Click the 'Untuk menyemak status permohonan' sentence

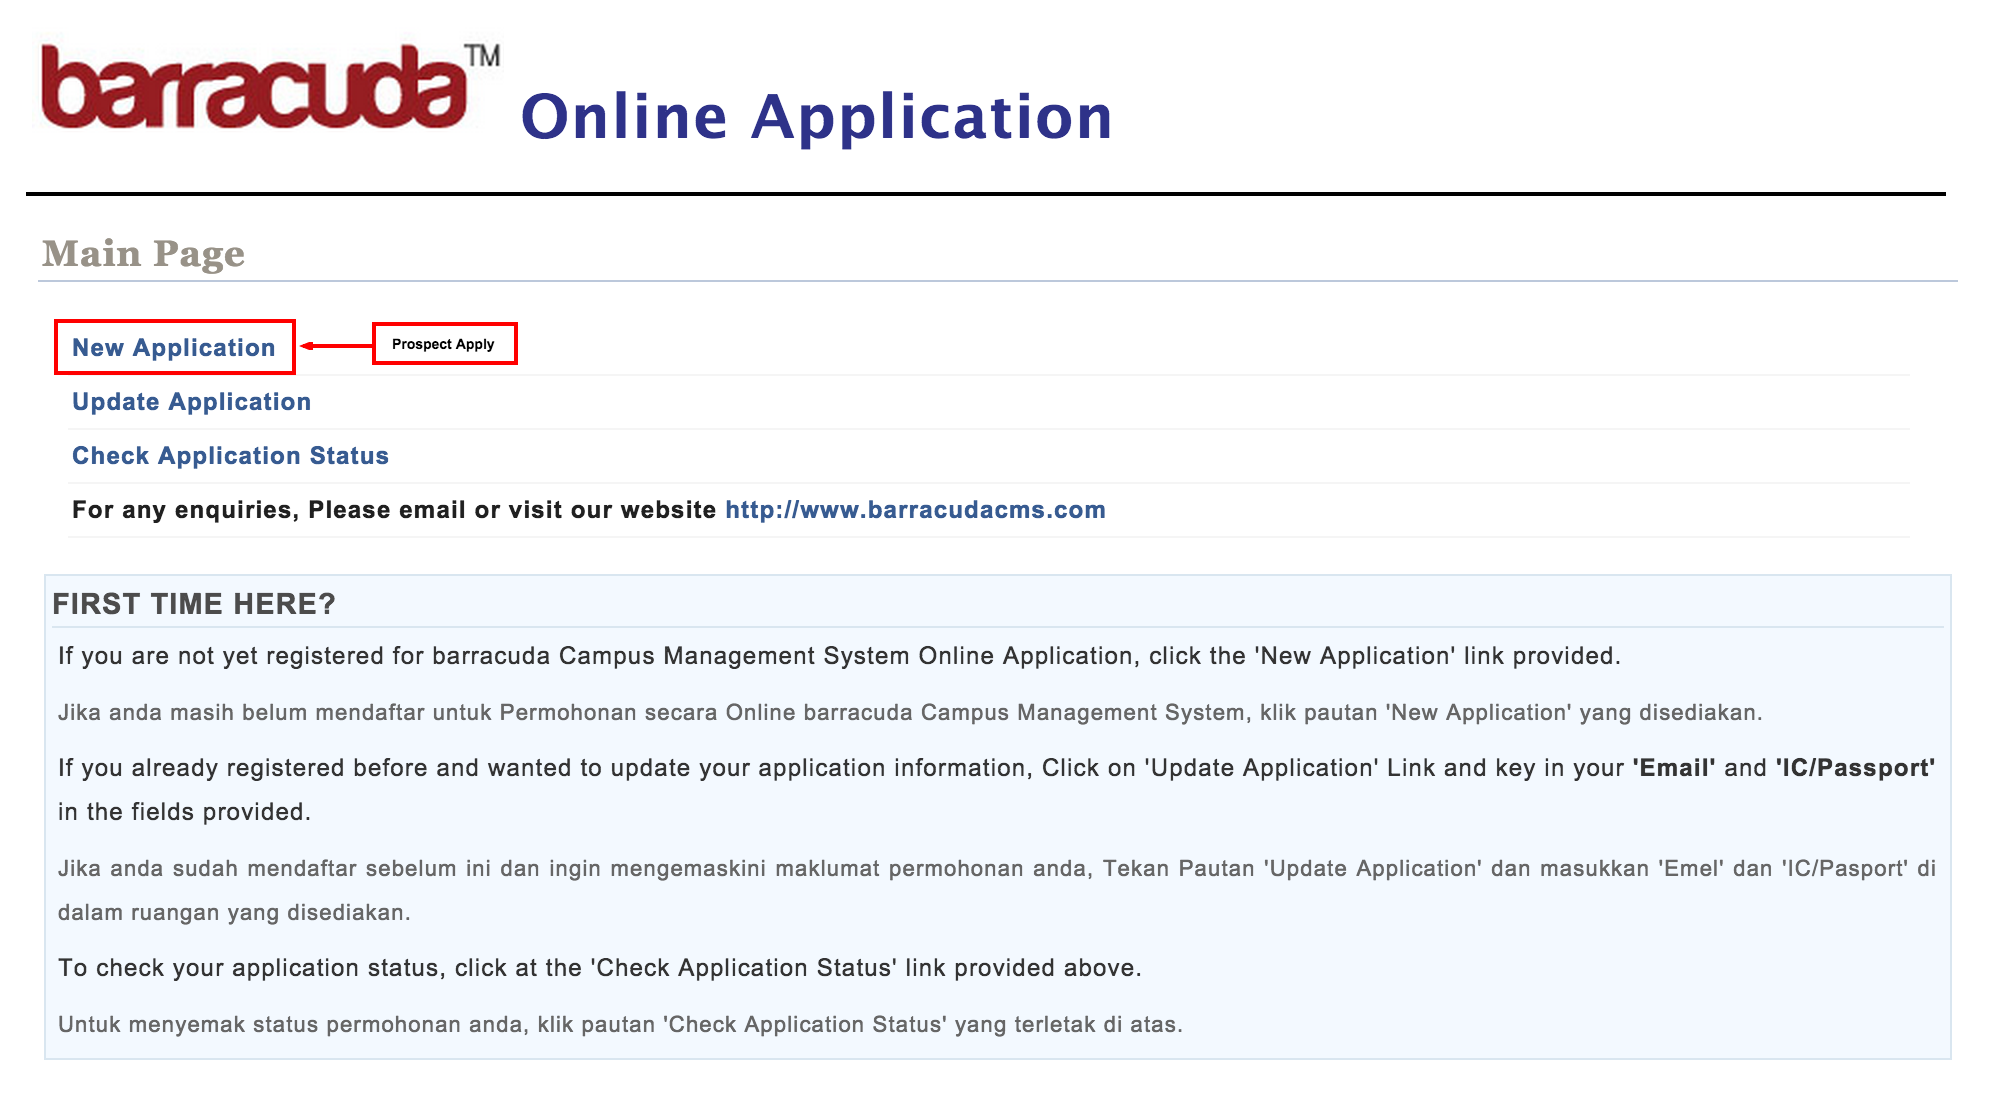coord(619,1025)
